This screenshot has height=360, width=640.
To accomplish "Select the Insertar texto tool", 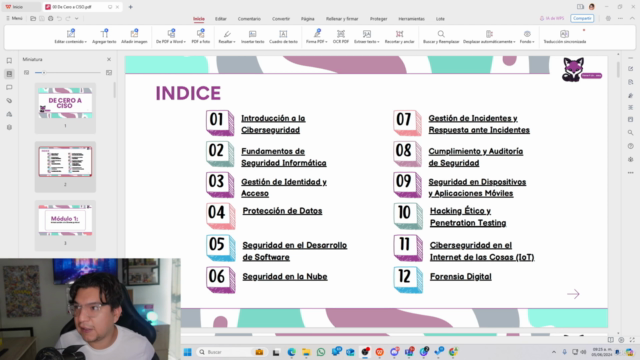I will (x=252, y=36).
